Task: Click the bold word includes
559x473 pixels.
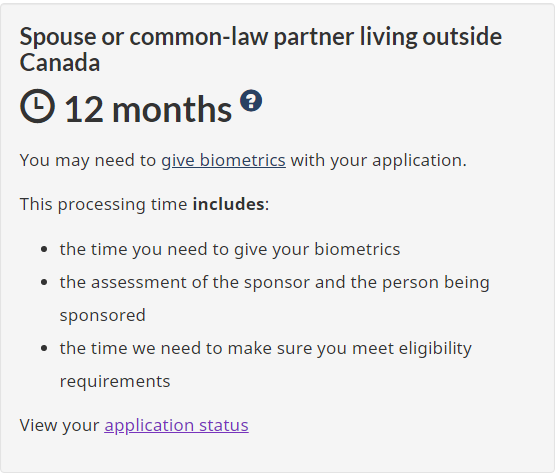Action: (229, 204)
